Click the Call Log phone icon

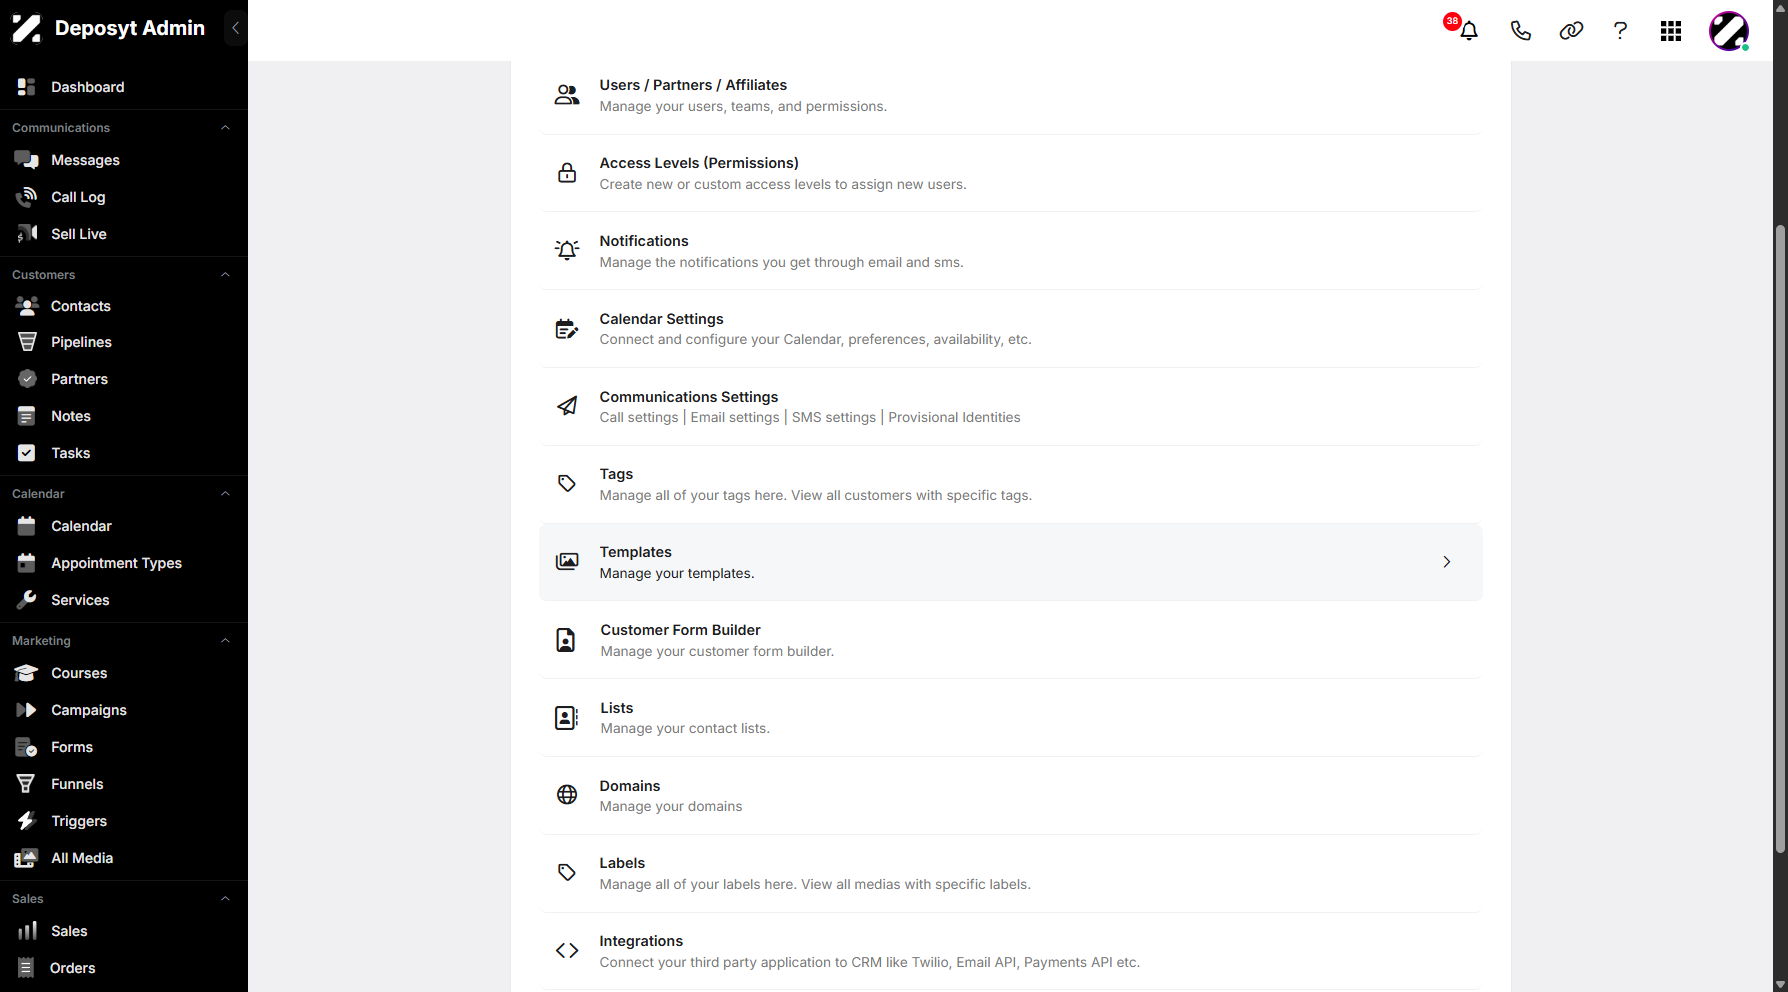tap(27, 197)
